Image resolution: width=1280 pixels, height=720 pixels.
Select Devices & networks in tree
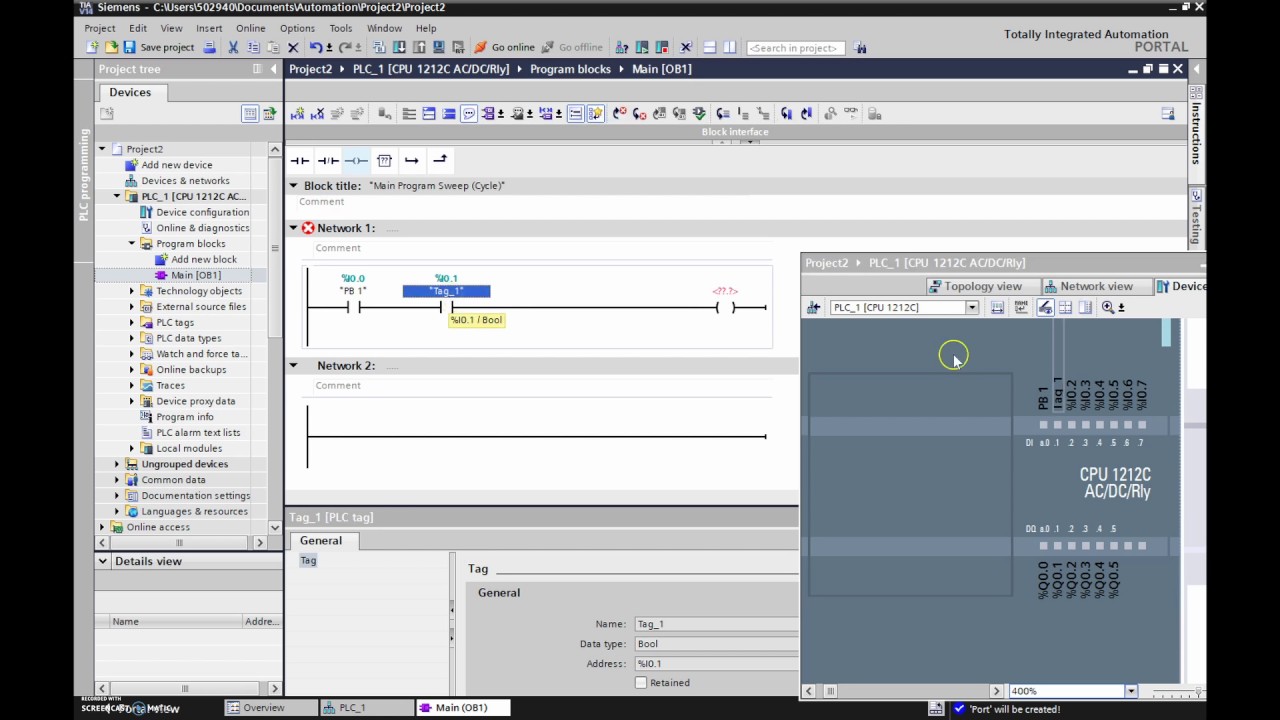click(x=185, y=181)
